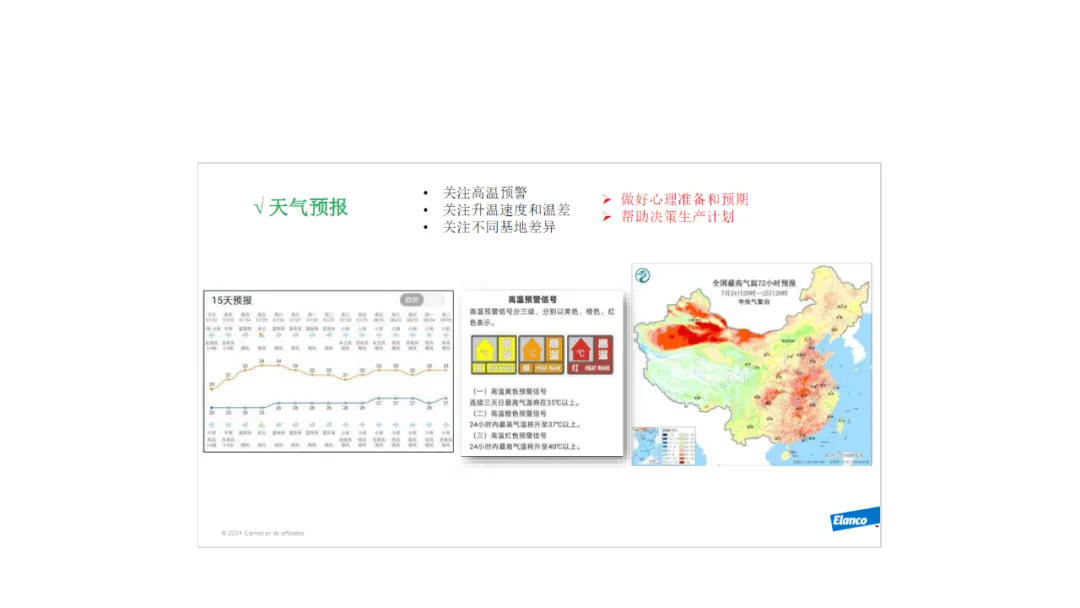Click red text 帮助决策生产计划

coord(678,216)
